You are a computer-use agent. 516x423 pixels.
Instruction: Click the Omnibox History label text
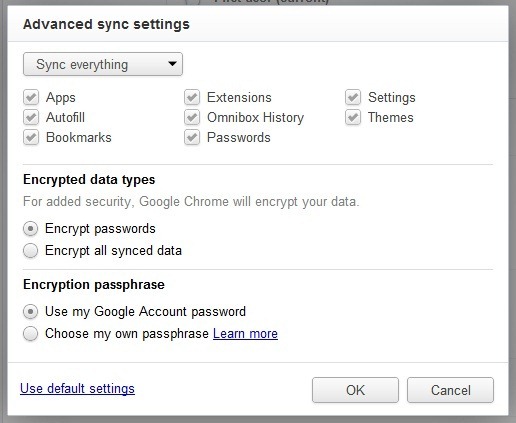(255, 117)
